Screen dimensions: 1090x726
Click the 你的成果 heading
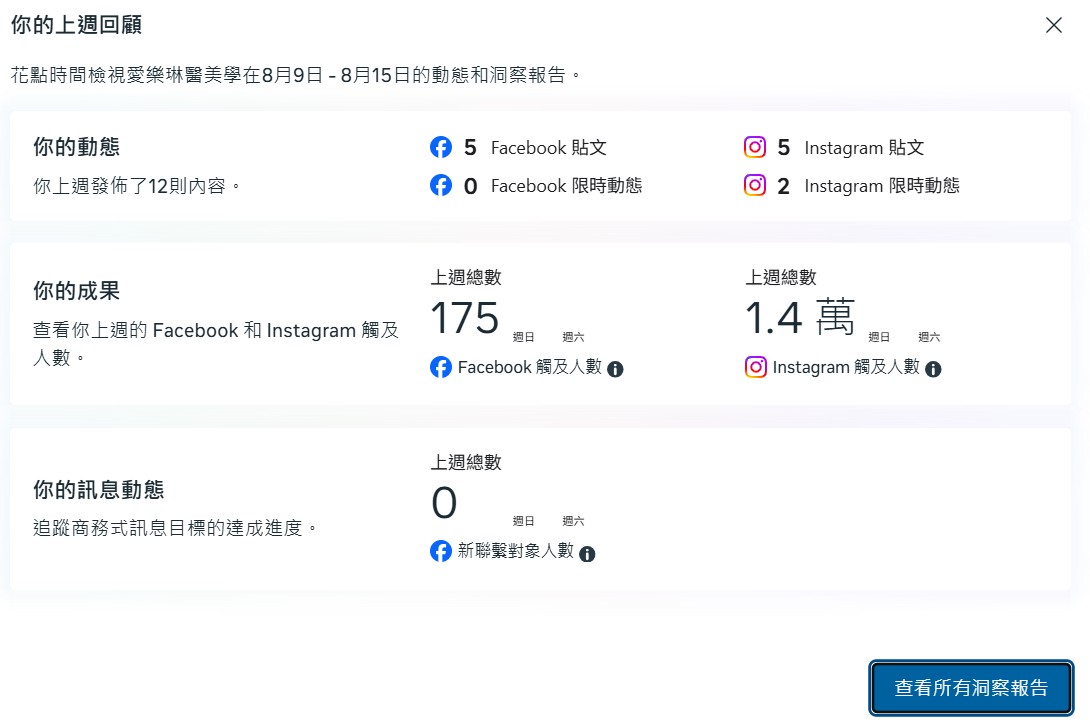coord(76,291)
